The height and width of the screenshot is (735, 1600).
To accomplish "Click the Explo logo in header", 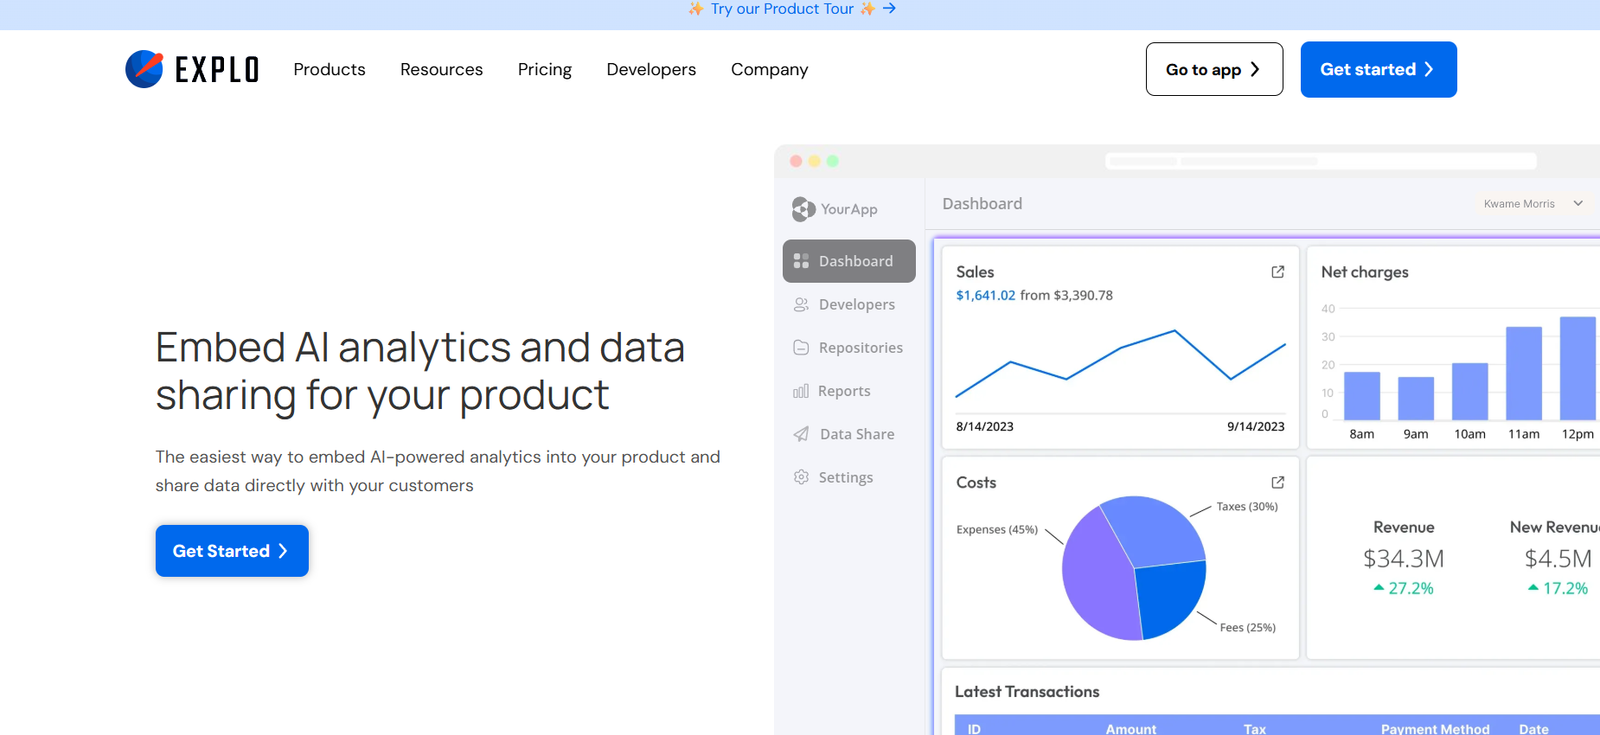I will click(x=192, y=69).
